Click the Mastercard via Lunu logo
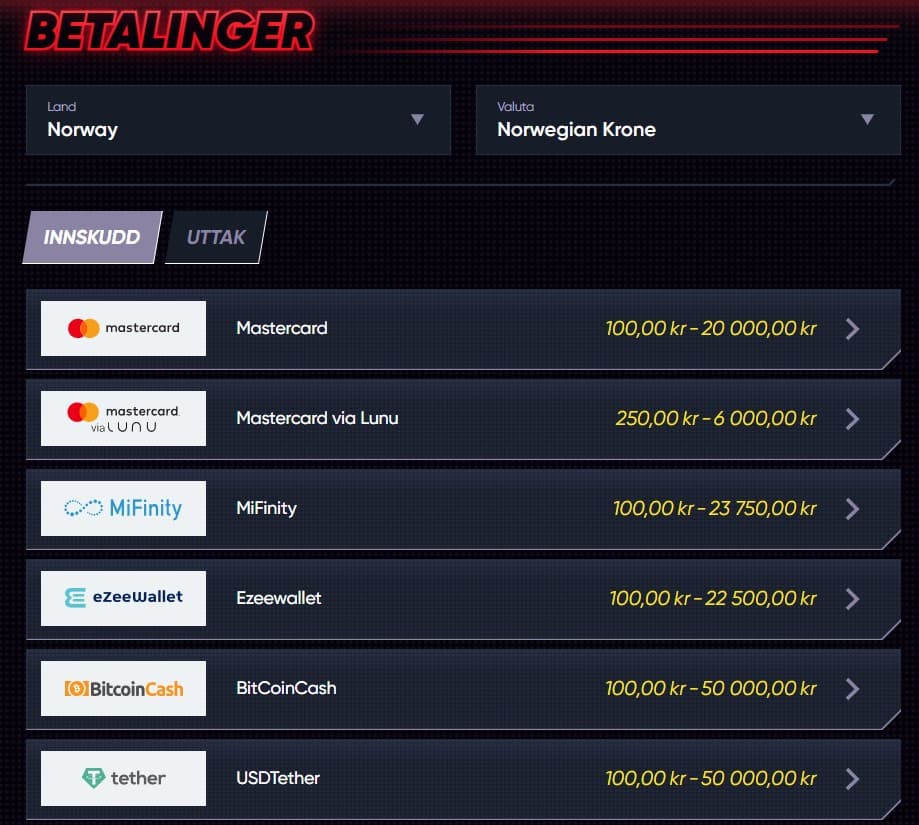Screen dimensions: 919x825 123,418
